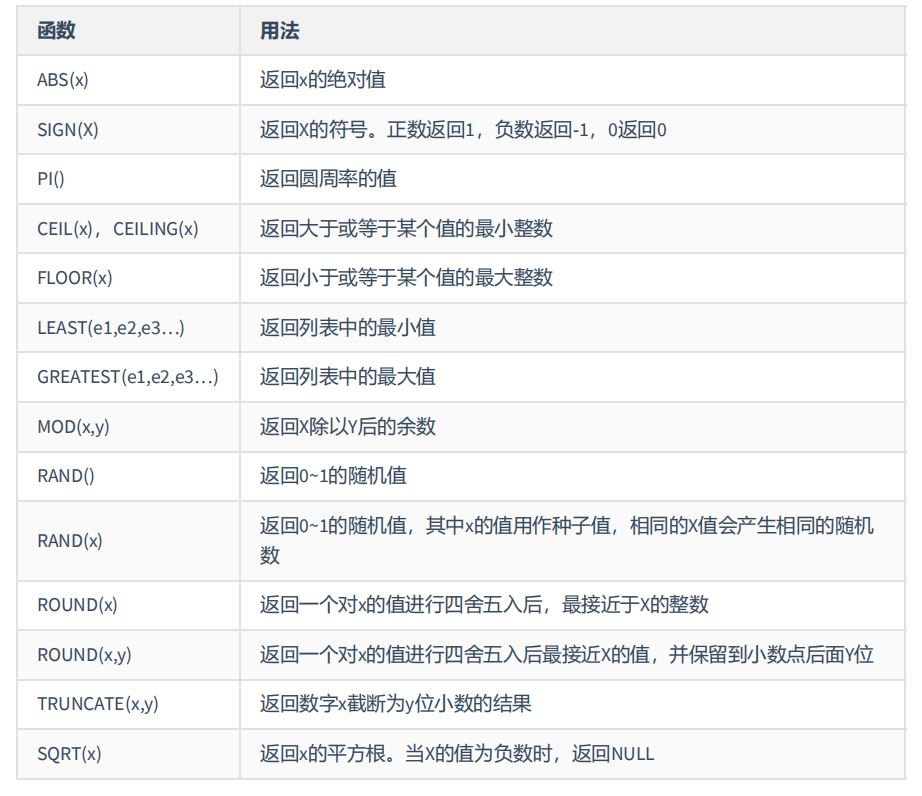Screen dimensions: 922x796
Task: Click the 返回0~1的随机值 description for RAND()
Action: click(x=333, y=476)
